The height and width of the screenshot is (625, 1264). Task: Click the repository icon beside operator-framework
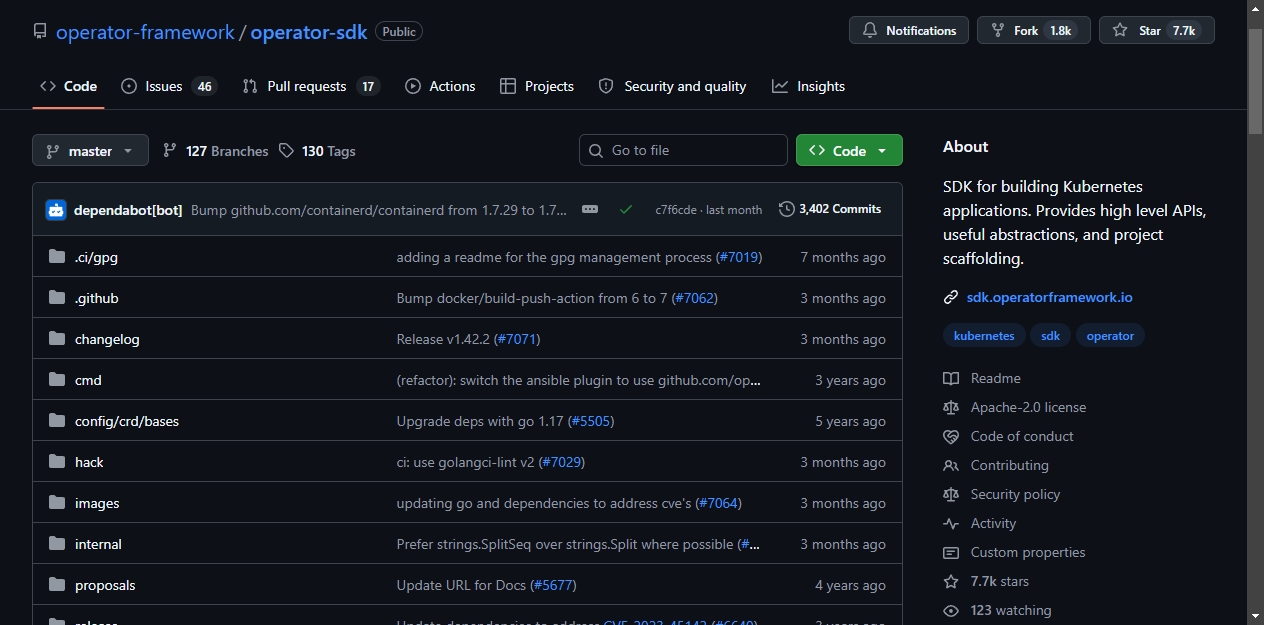(40, 31)
